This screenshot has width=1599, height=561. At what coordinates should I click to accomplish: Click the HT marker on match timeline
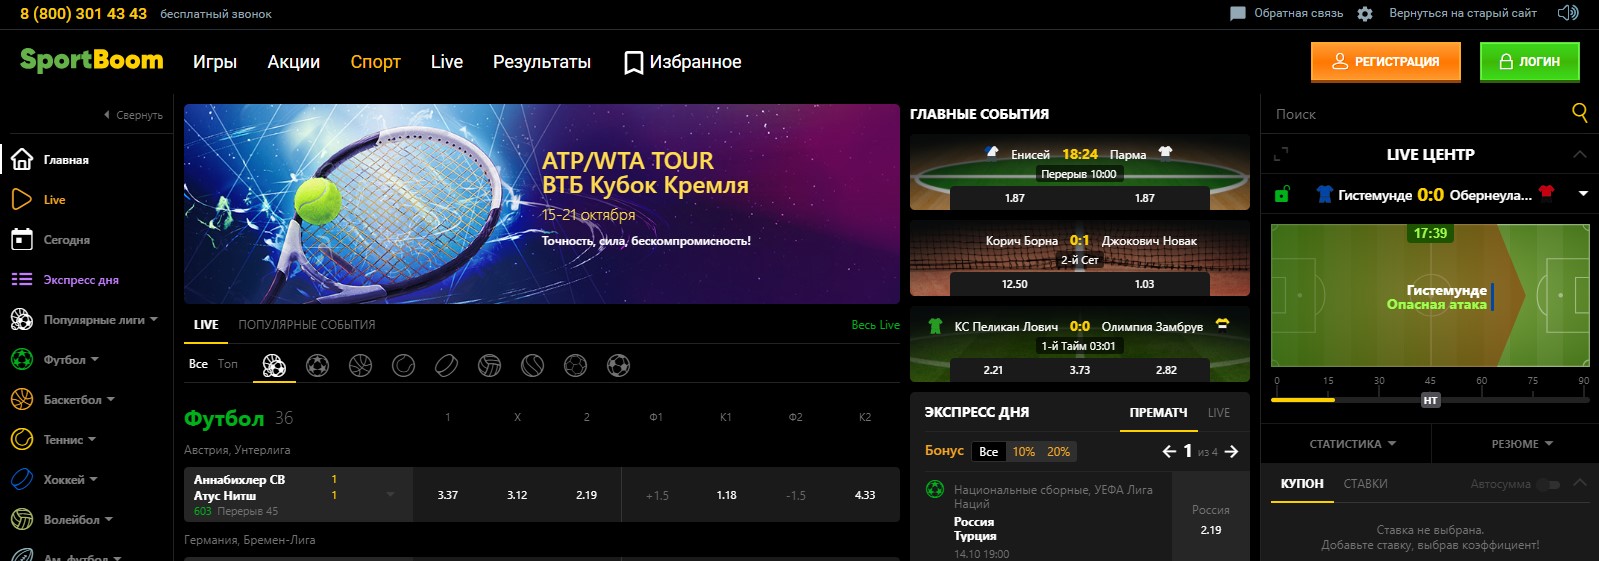[1430, 400]
